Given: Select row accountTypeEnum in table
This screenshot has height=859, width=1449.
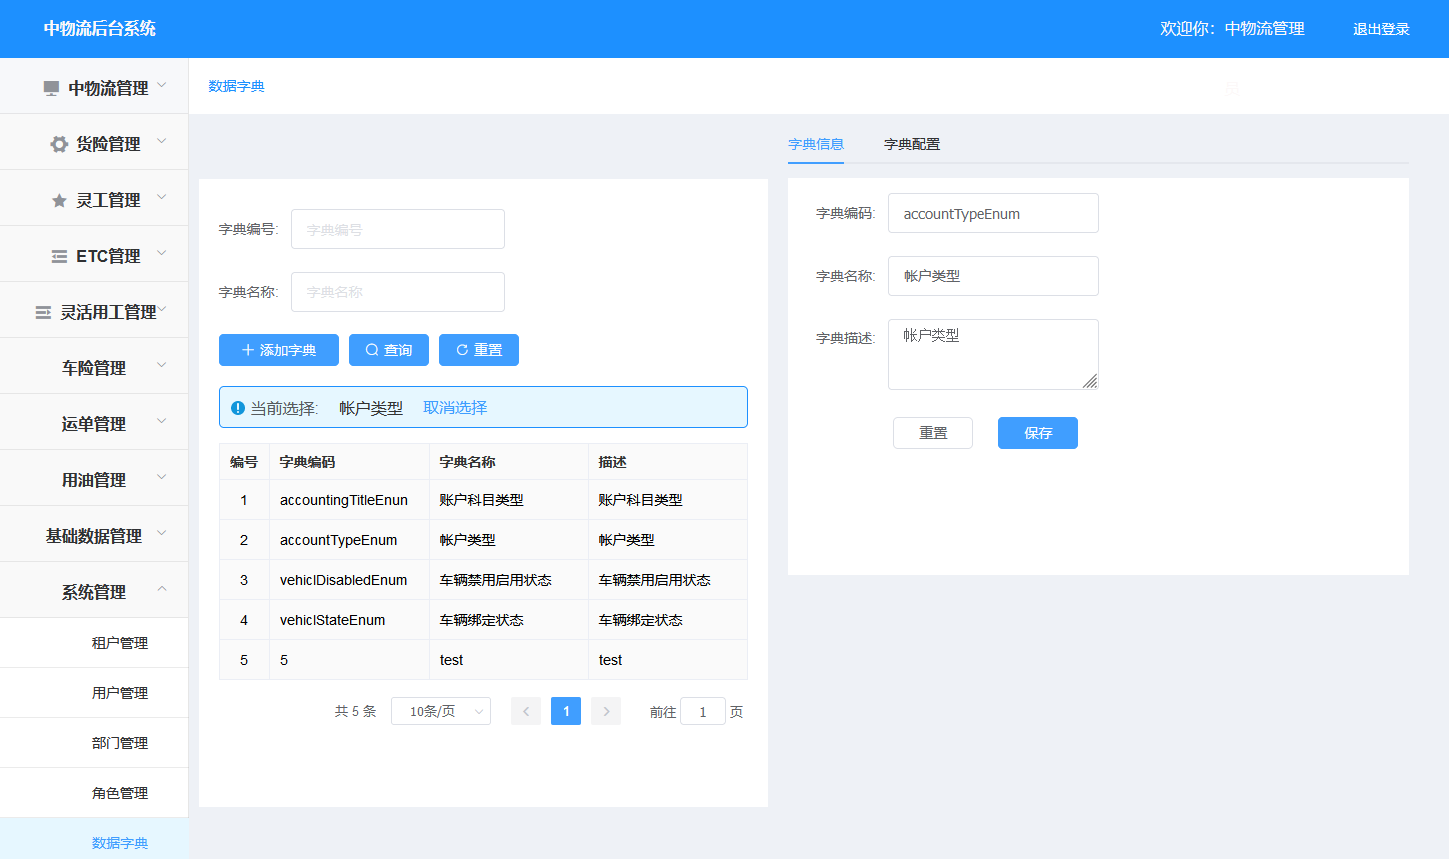Looking at the screenshot, I should (483, 540).
